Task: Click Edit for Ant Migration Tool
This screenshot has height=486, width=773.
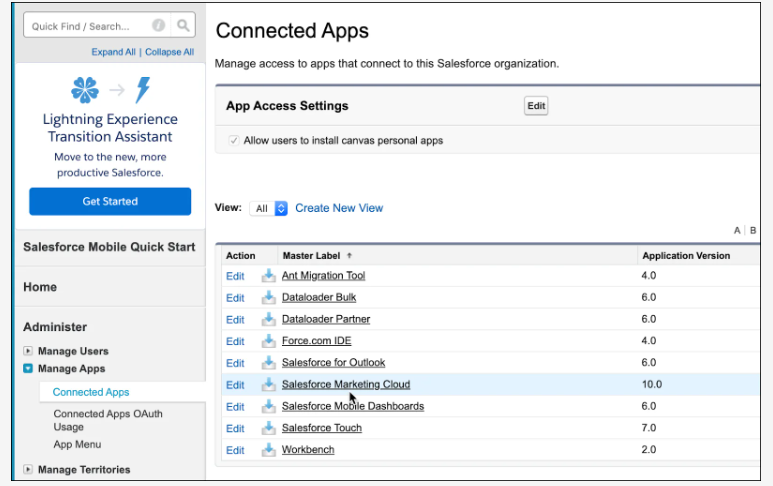Action: [x=235, y=276]
